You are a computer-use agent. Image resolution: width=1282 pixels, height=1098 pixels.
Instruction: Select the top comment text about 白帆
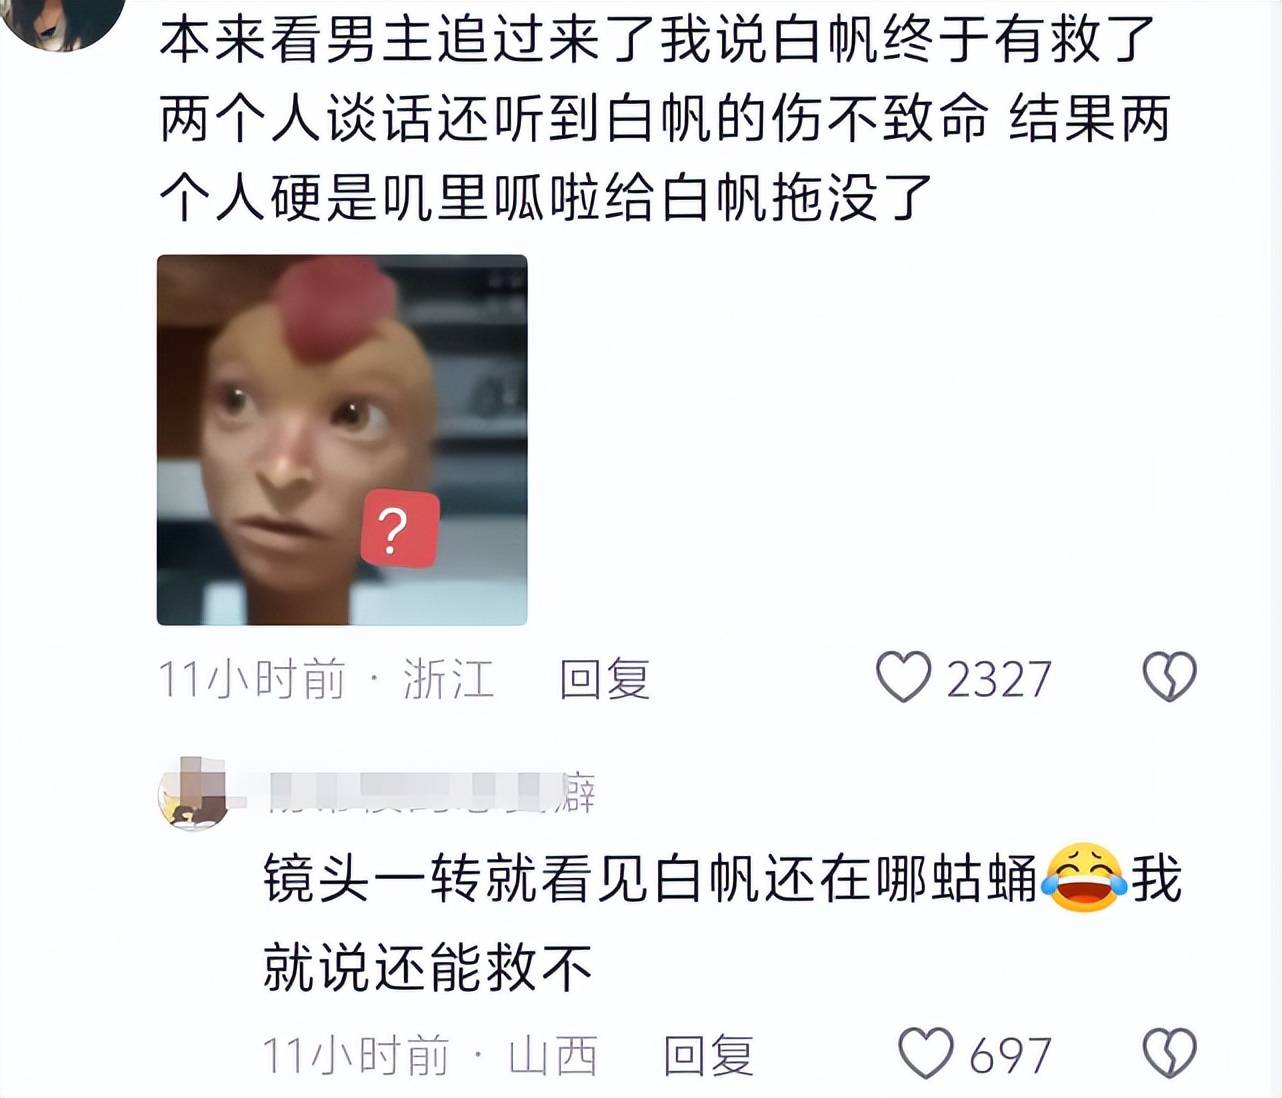664,119
